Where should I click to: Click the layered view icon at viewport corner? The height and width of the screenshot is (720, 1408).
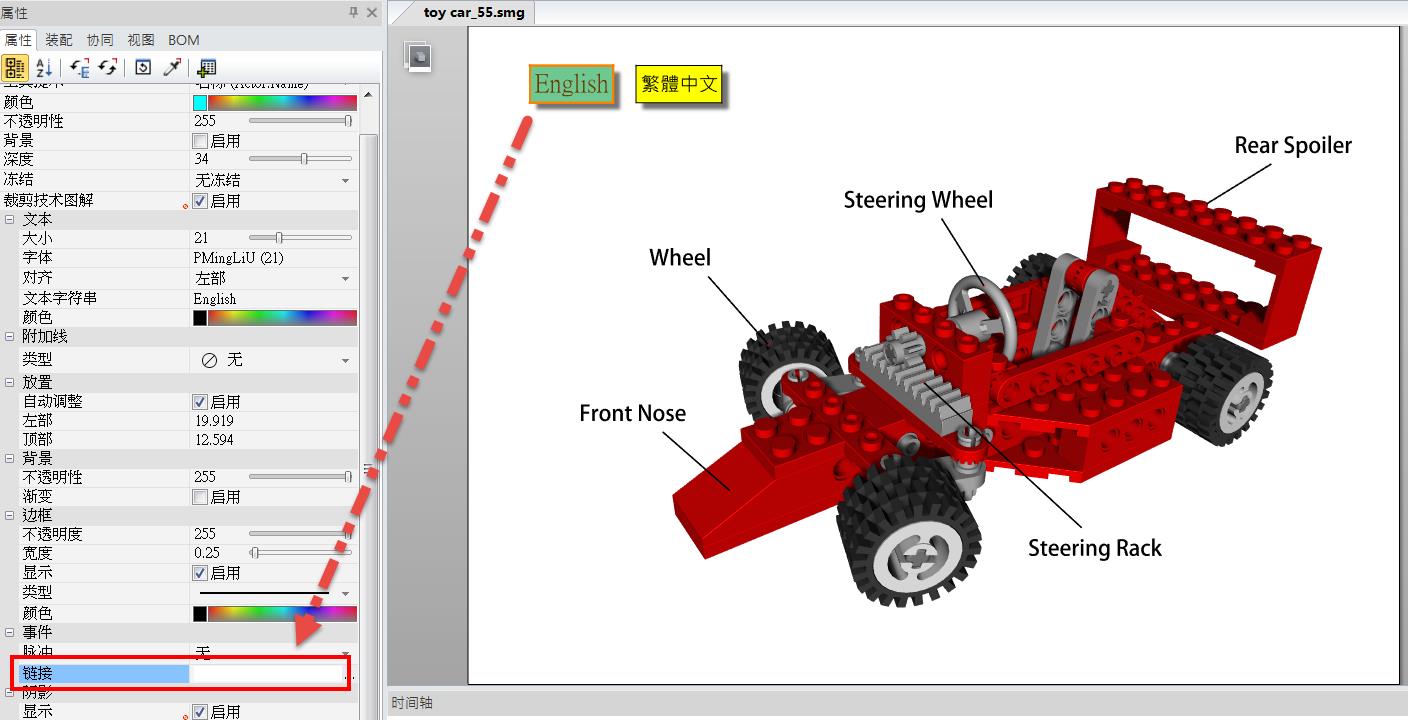tap(419, 57)
